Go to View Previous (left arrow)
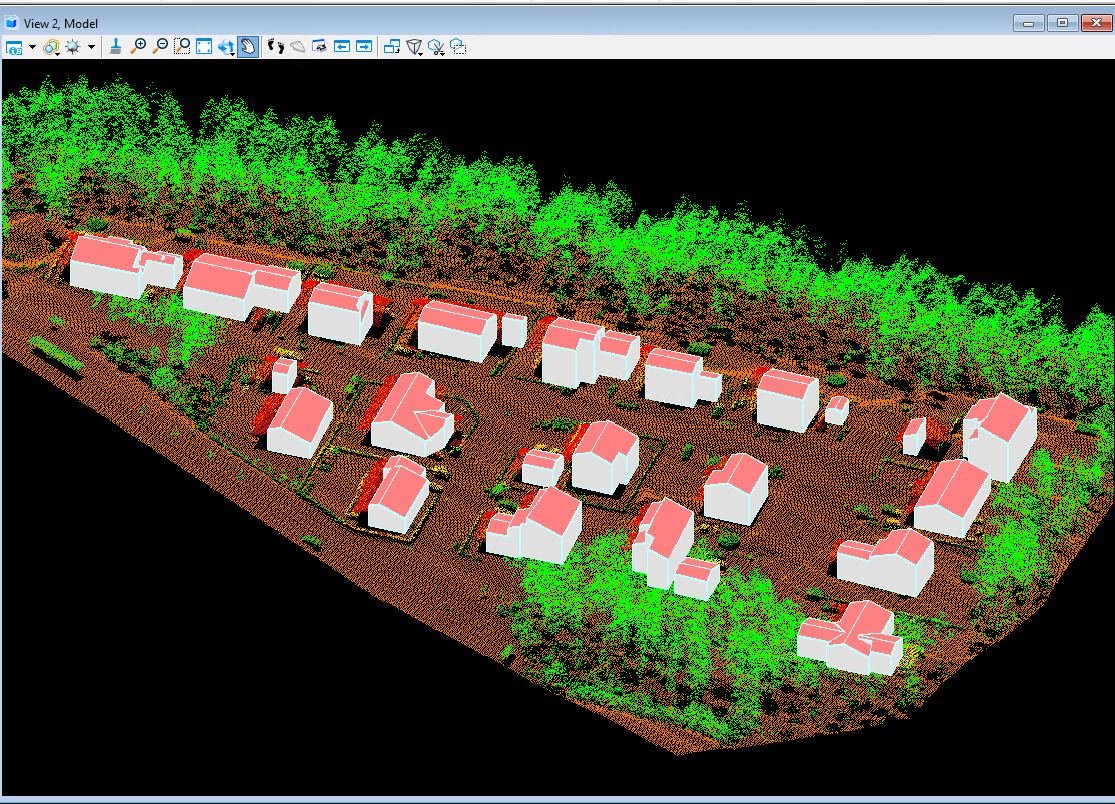 (x=342, y=47)
